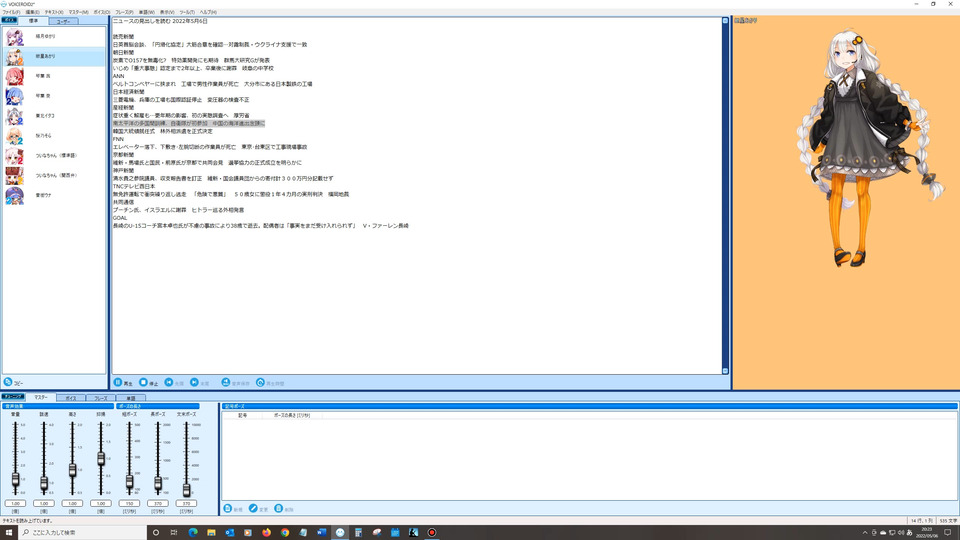Viewport: 960px width, 540px height.
Task: Select the 琴葉 茜 red-haired voice avatar
Action: point(14,76)
